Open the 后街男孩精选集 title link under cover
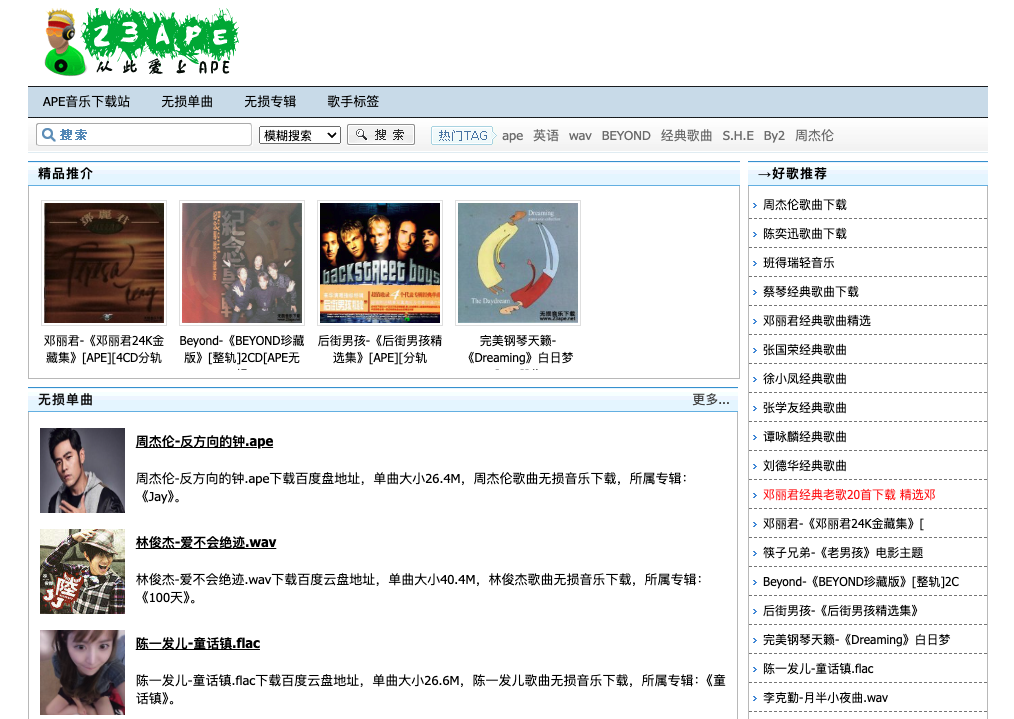 [x=380, y=349]
